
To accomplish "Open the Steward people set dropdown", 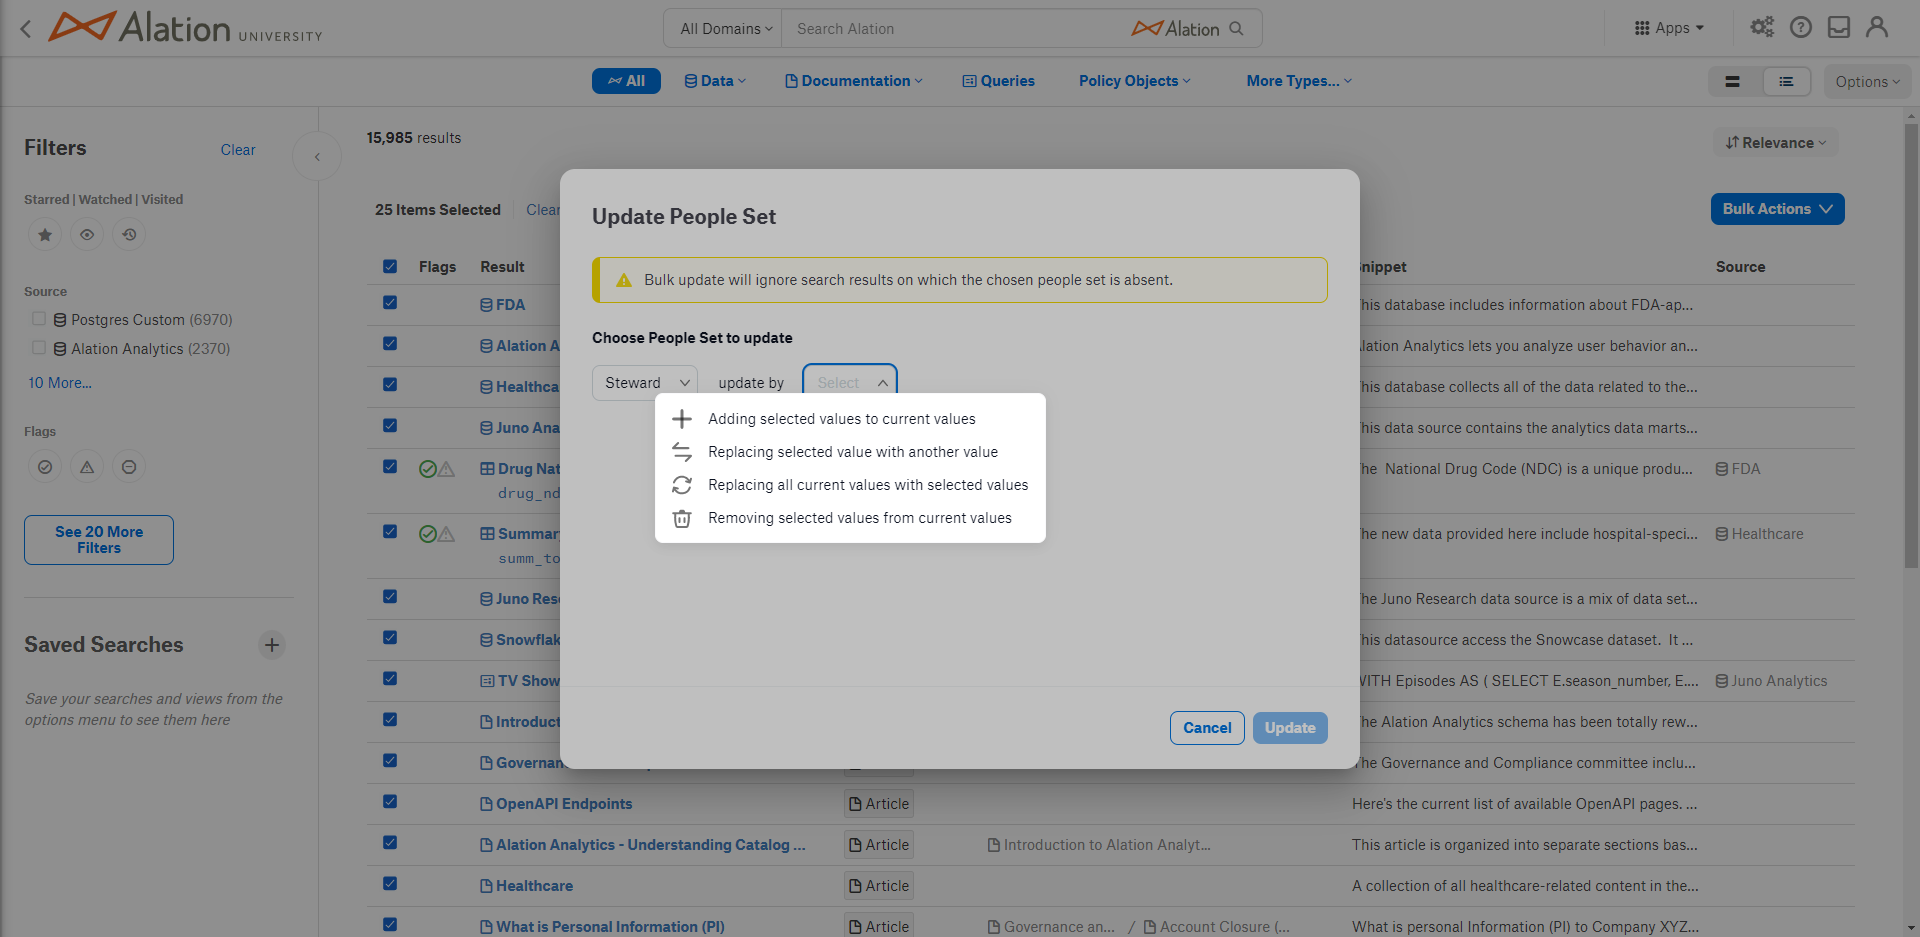I will 645,383.
